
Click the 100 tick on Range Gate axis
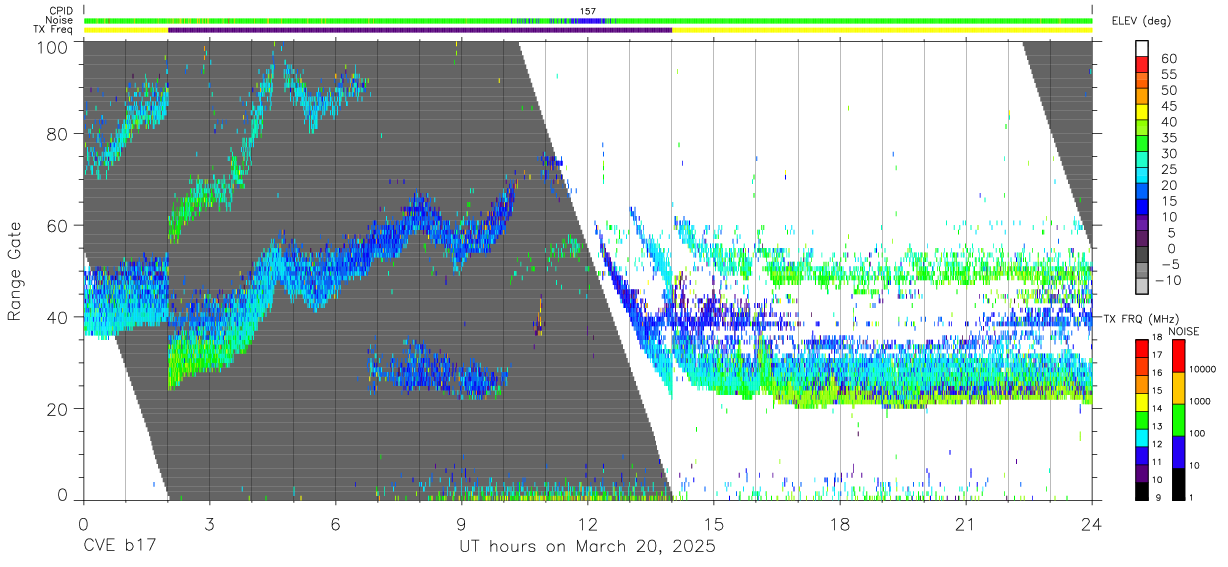click(x=52, y=46)
